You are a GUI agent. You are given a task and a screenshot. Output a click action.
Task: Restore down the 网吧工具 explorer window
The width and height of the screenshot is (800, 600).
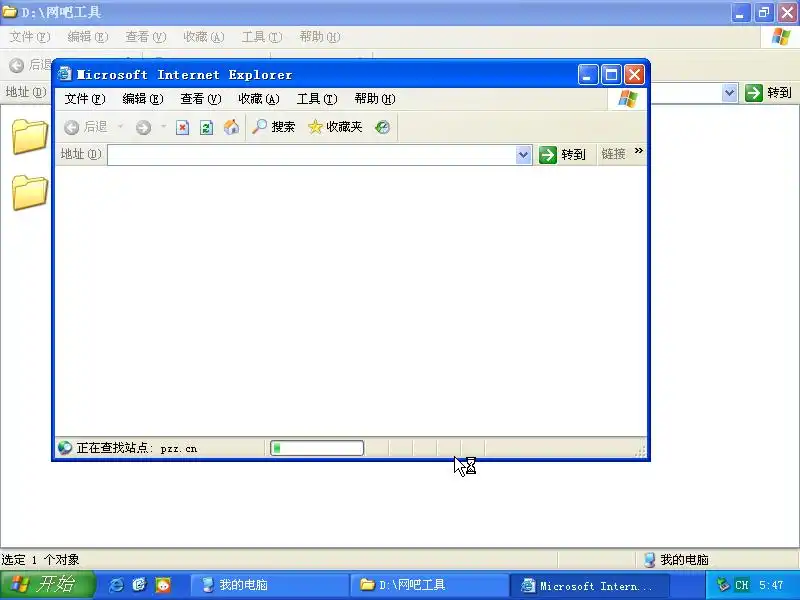click(764, 12)
